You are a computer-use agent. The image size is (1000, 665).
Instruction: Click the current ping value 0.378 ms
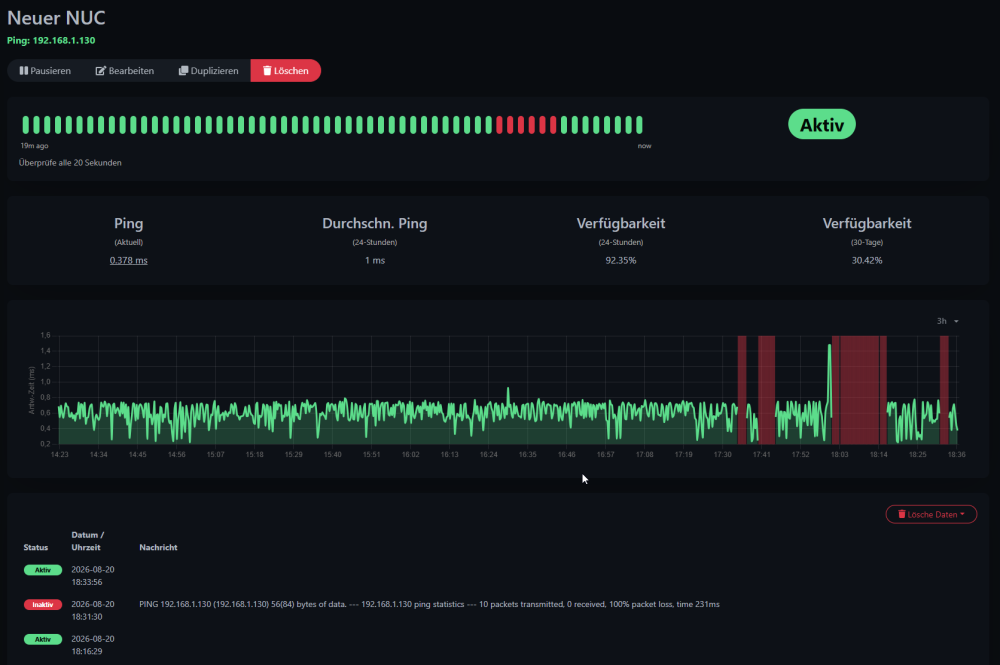point(128,260)
